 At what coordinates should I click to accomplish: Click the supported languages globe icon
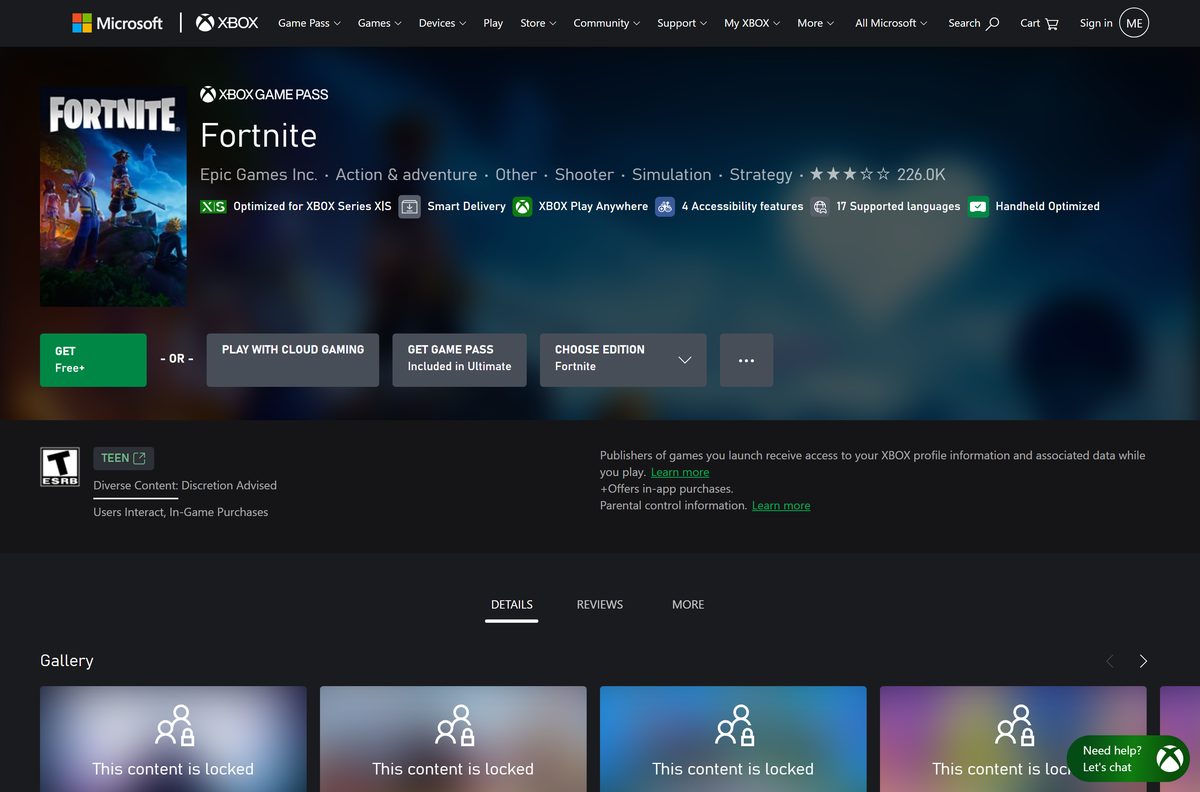[820, 206]
